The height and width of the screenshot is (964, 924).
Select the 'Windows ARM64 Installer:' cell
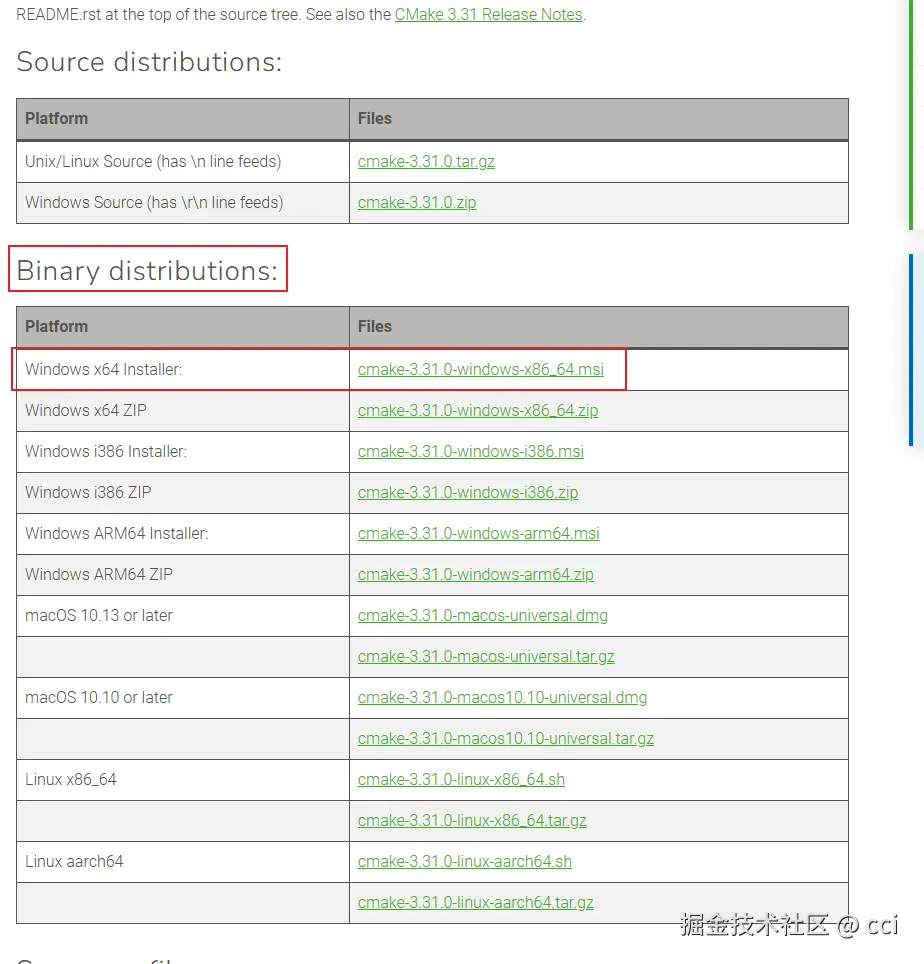coord(183,534)
